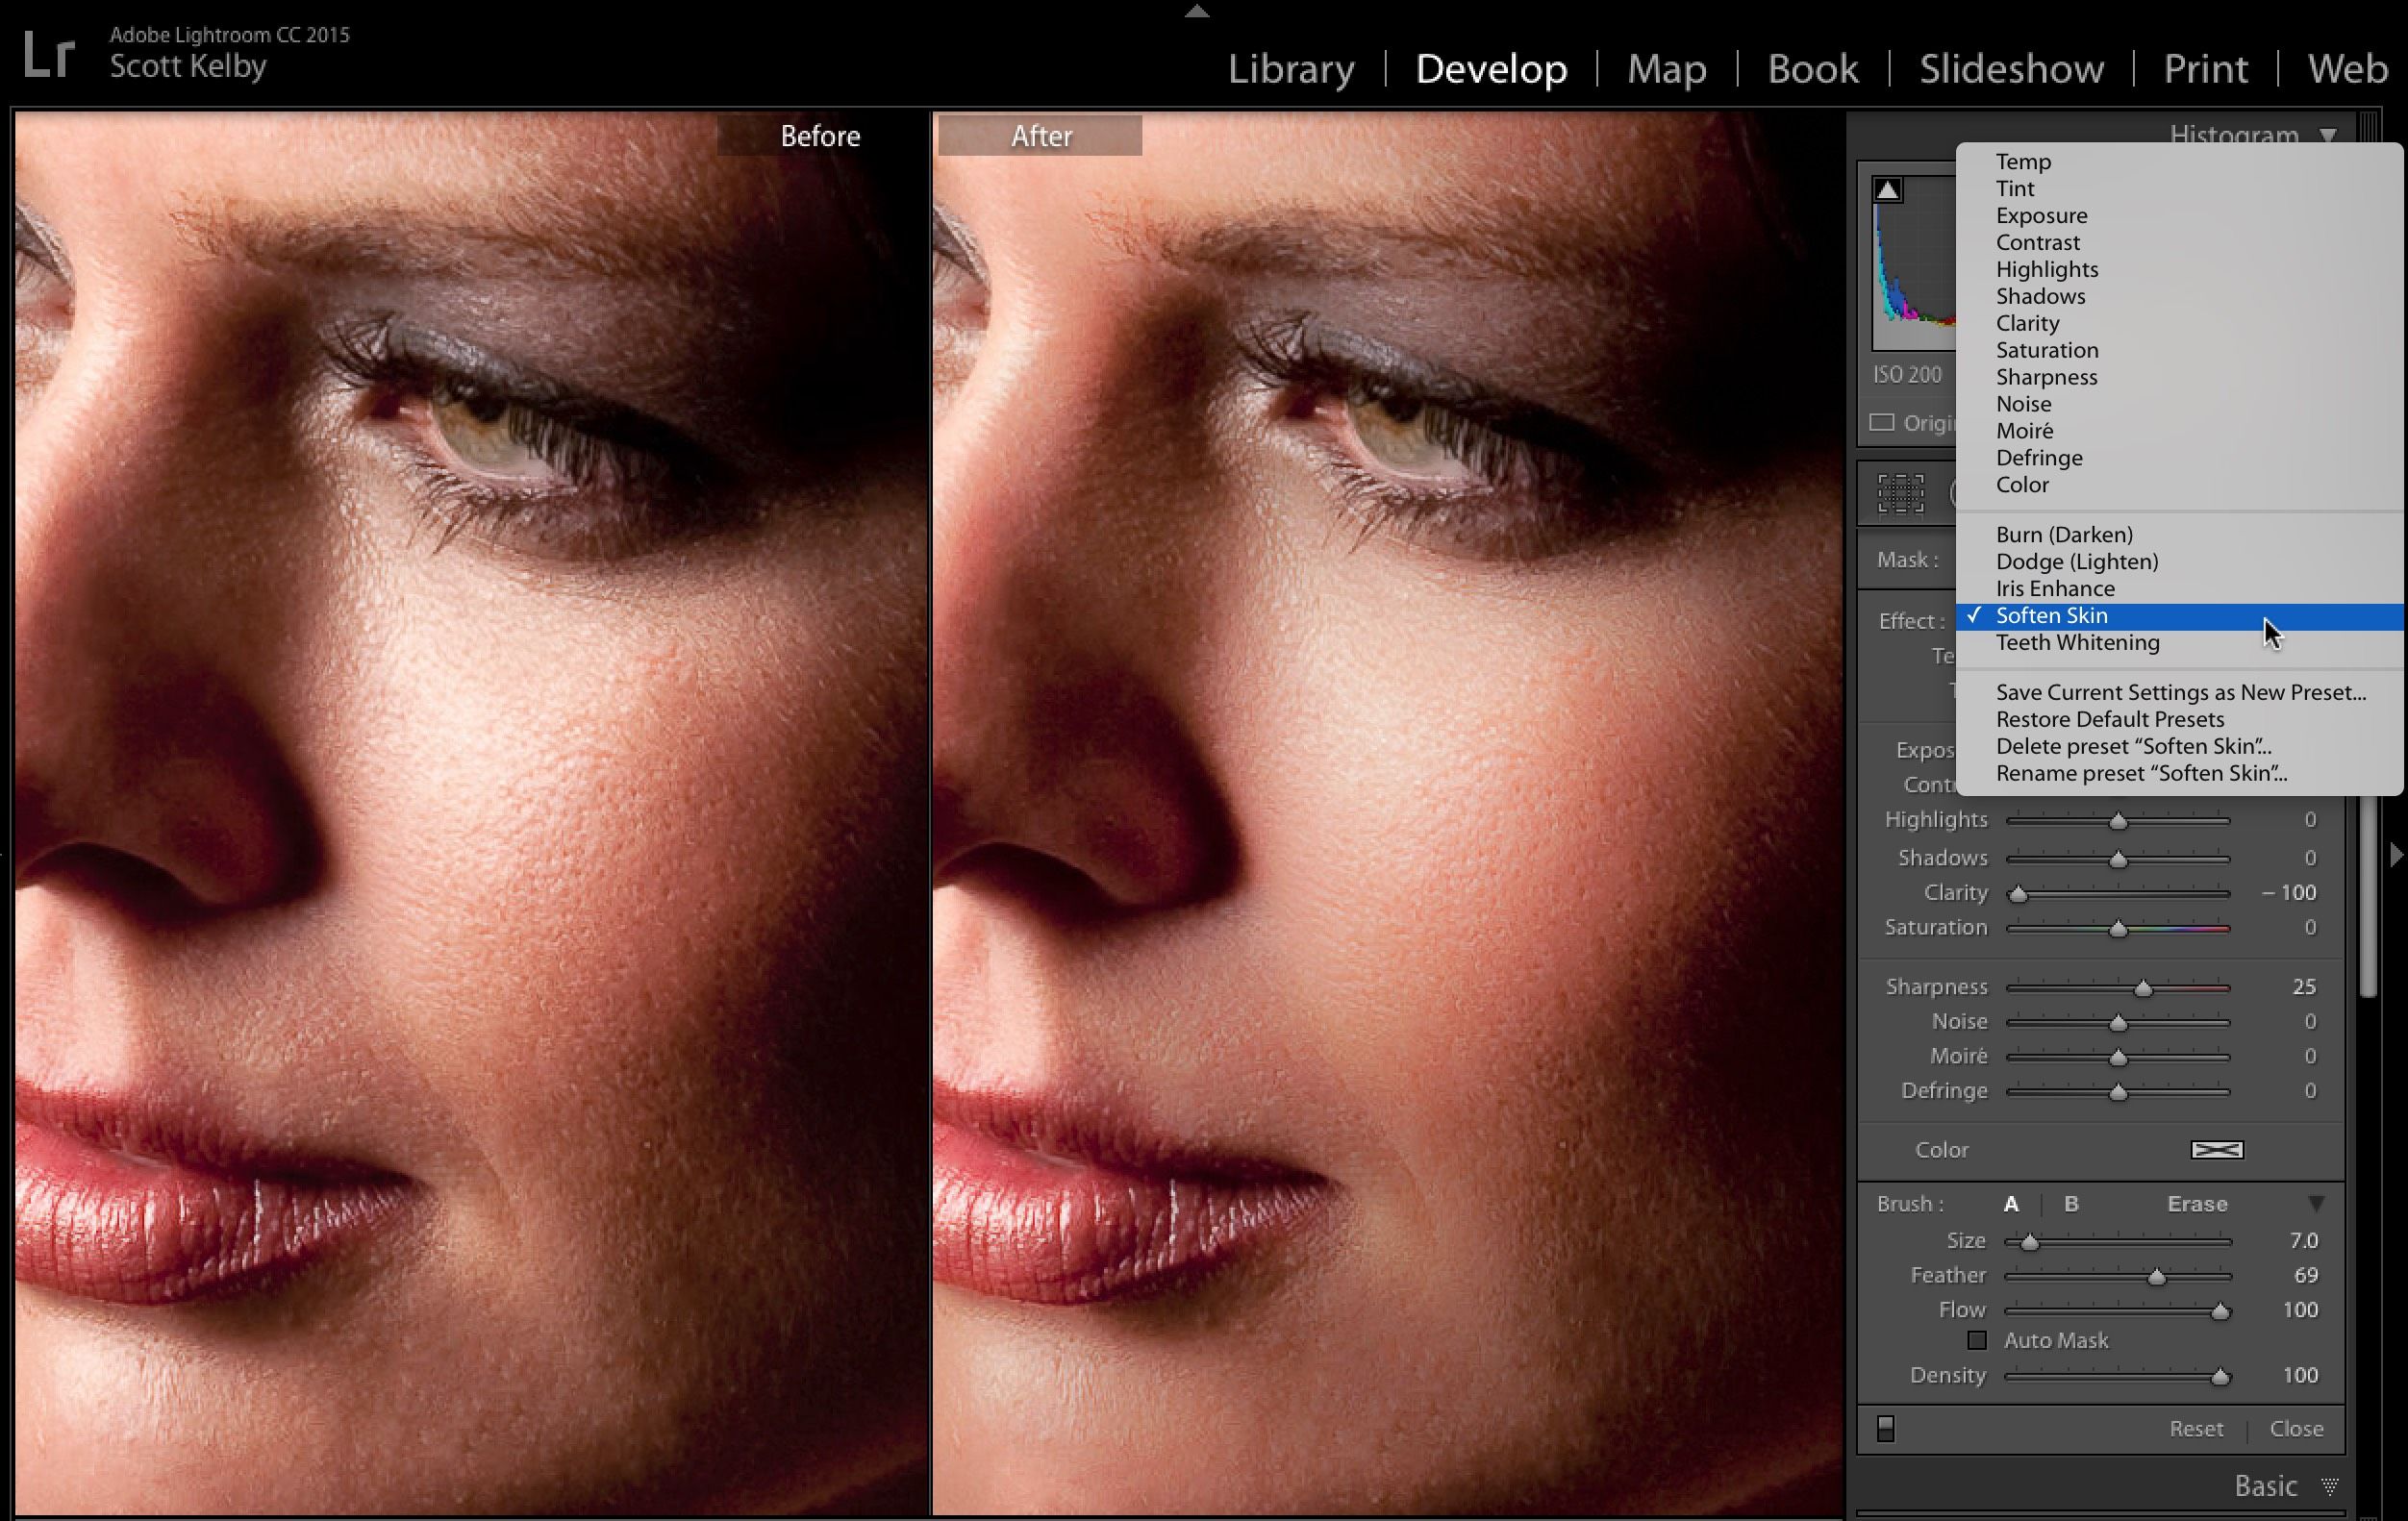Collapse the Histogram panel triangle
The image size is (2408, 1521).
coord(2328,135)
